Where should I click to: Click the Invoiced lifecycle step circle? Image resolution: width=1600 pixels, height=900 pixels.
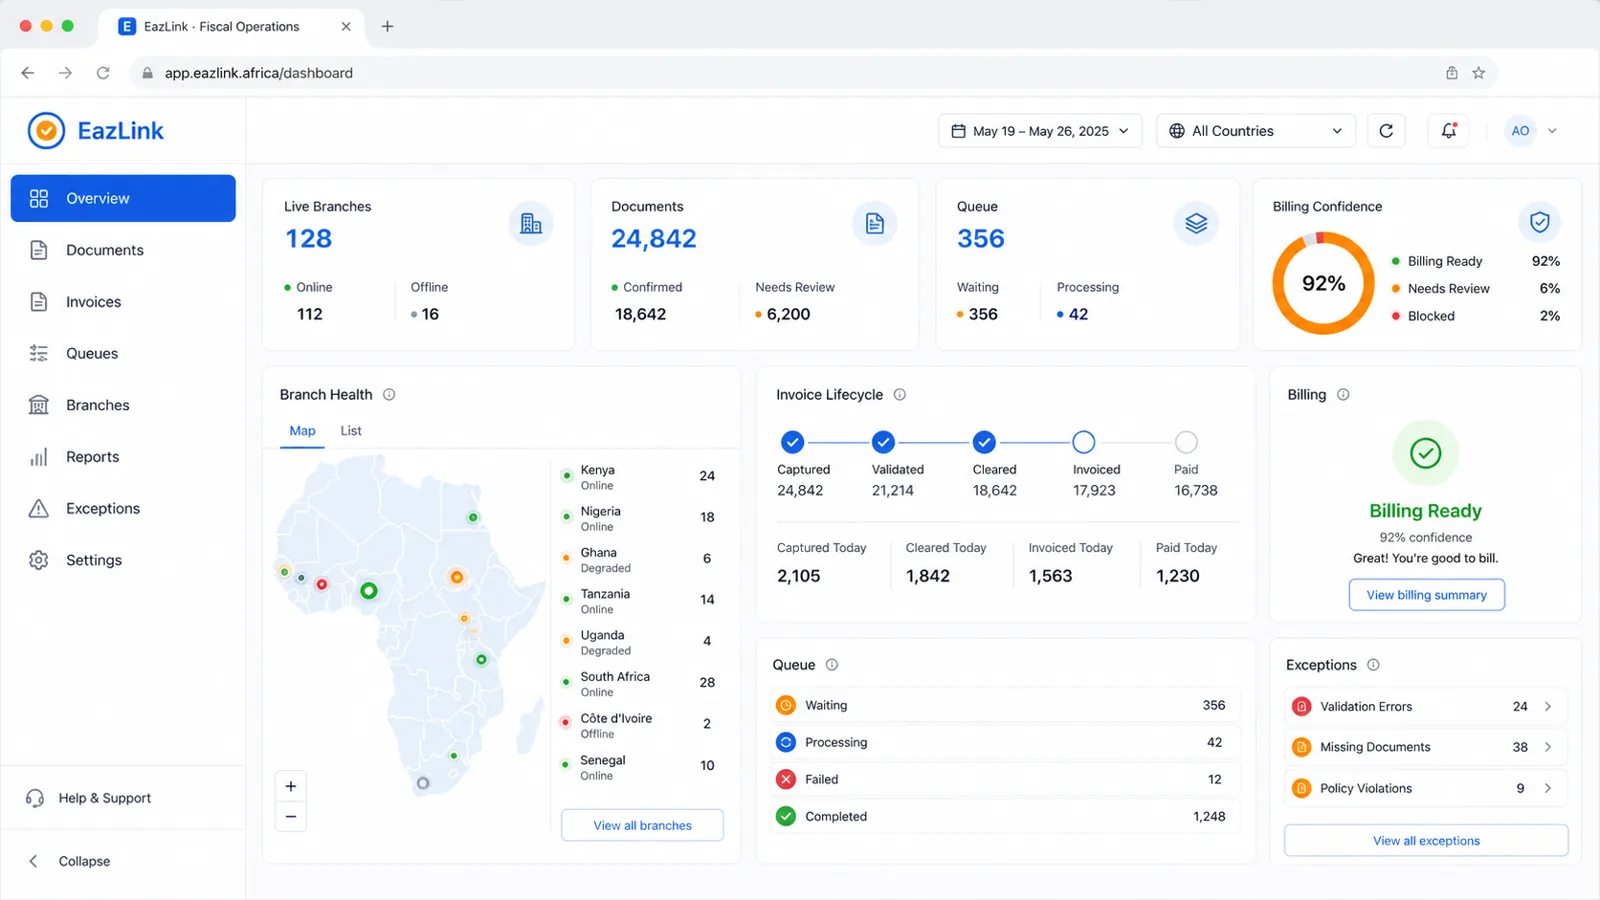click(x=1084, y=442)
